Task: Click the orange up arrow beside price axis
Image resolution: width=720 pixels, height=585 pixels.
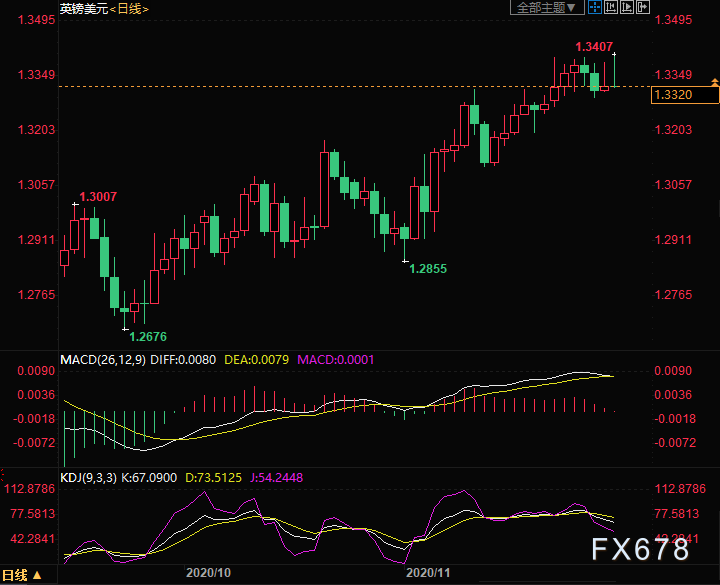Action: (x=714, y=81)
